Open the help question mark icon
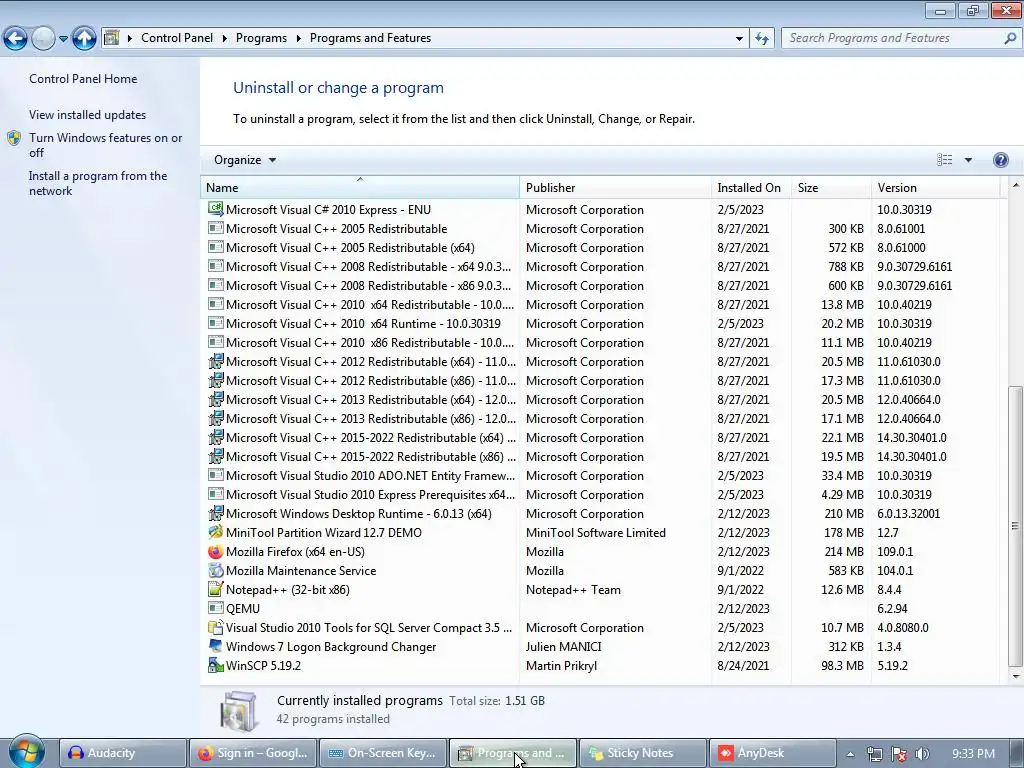The image size is (1024, 768). pos(1000,160)
